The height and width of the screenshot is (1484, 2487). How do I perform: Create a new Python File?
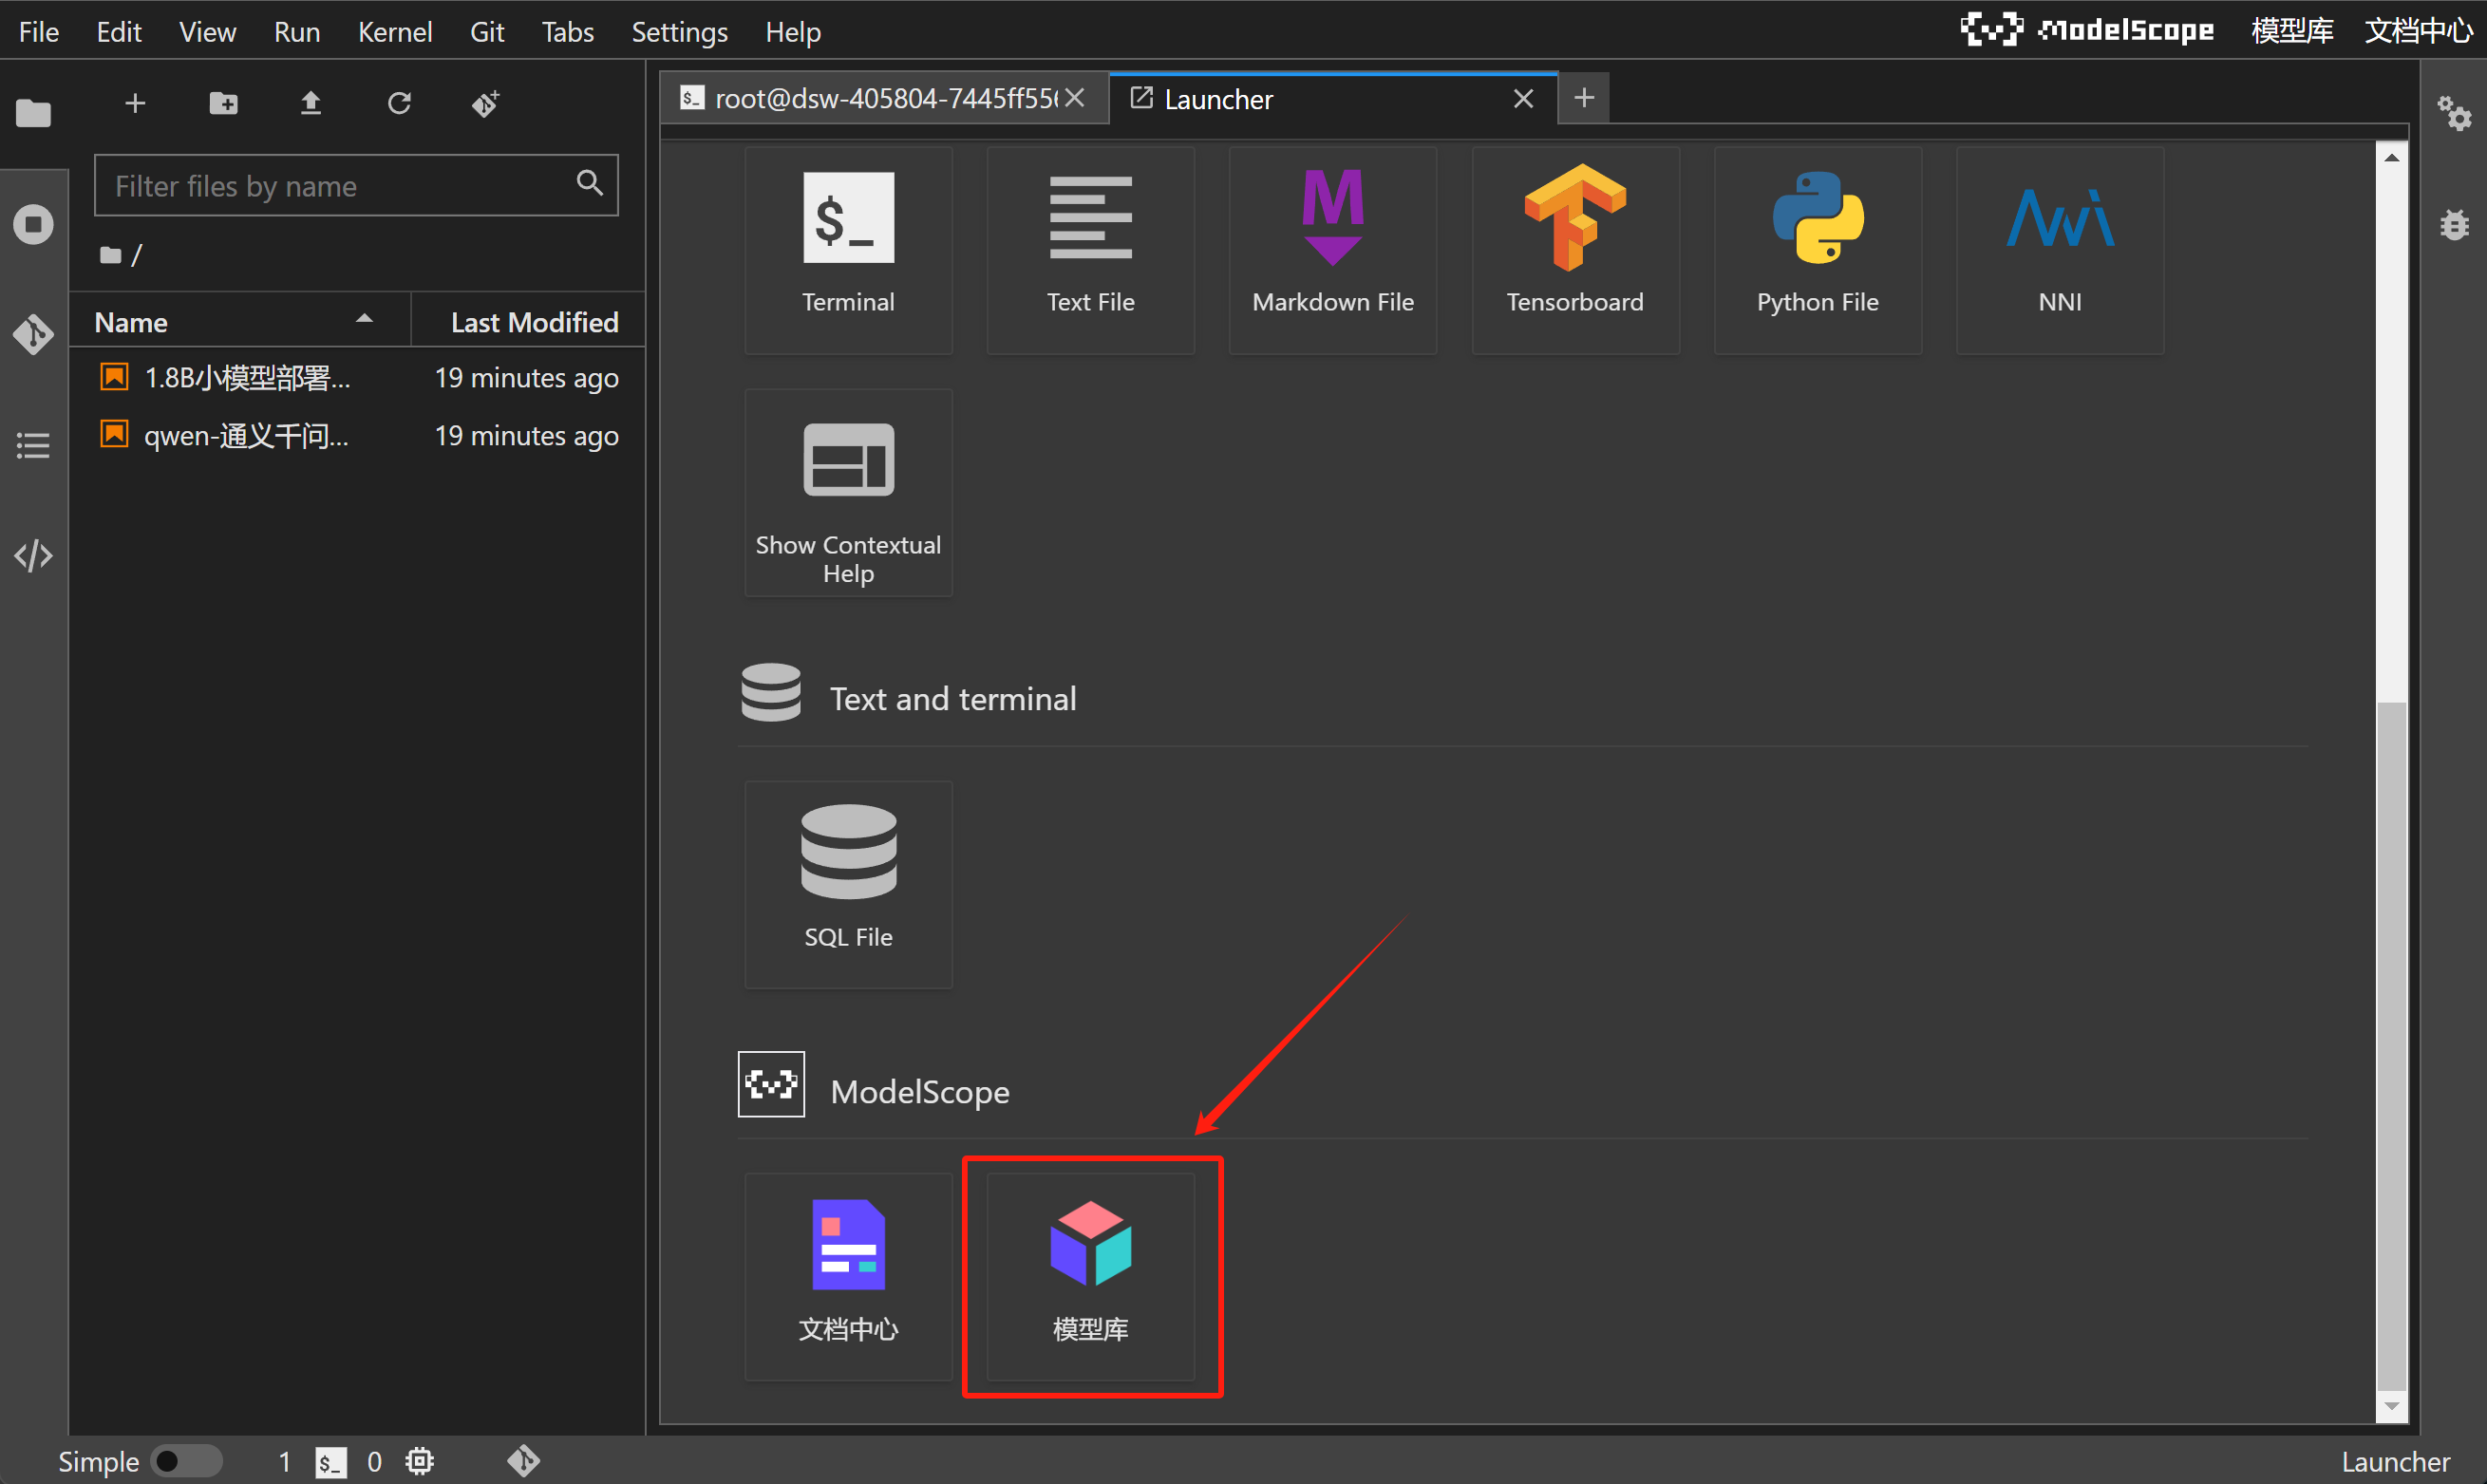pyautogui.click(x=1817, y=250)
